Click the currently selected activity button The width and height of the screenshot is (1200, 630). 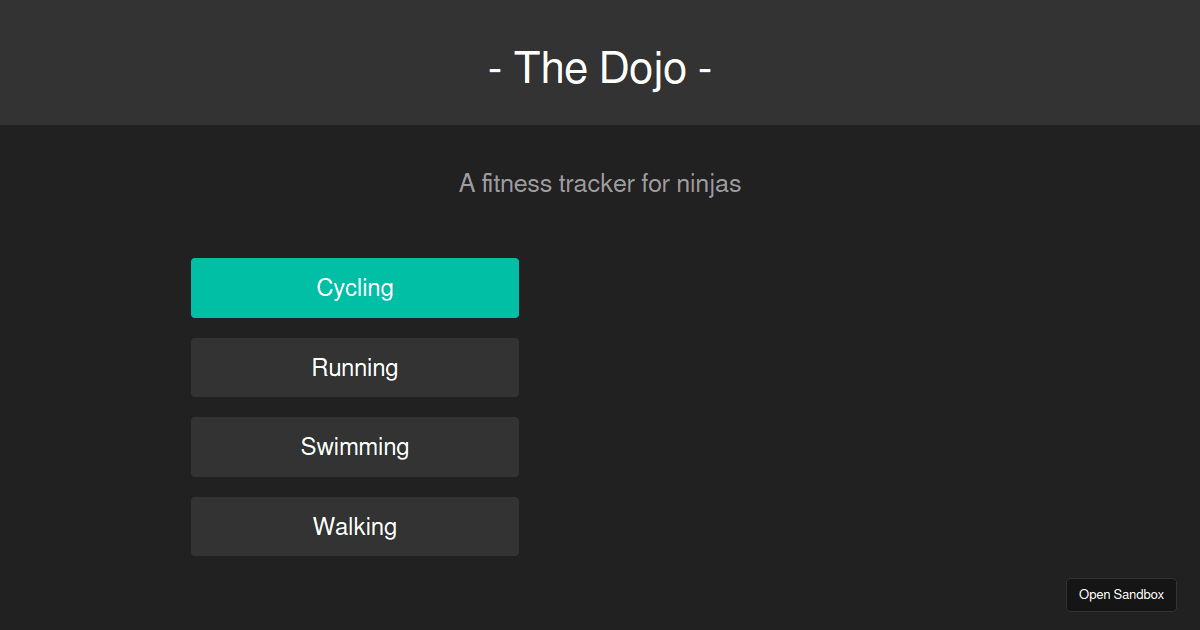tap(355, 287)
